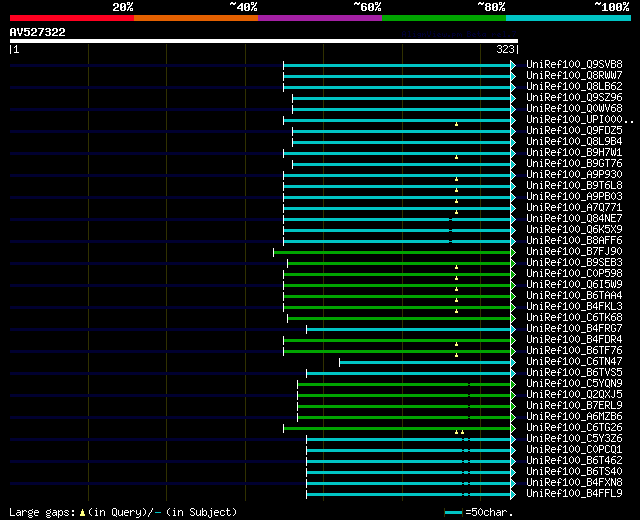Image resolution: width=640 pixels, height=520 pixels.
Task: Click the red 20% identity color band
Action: pyautogui.click(x=72, y=18)
